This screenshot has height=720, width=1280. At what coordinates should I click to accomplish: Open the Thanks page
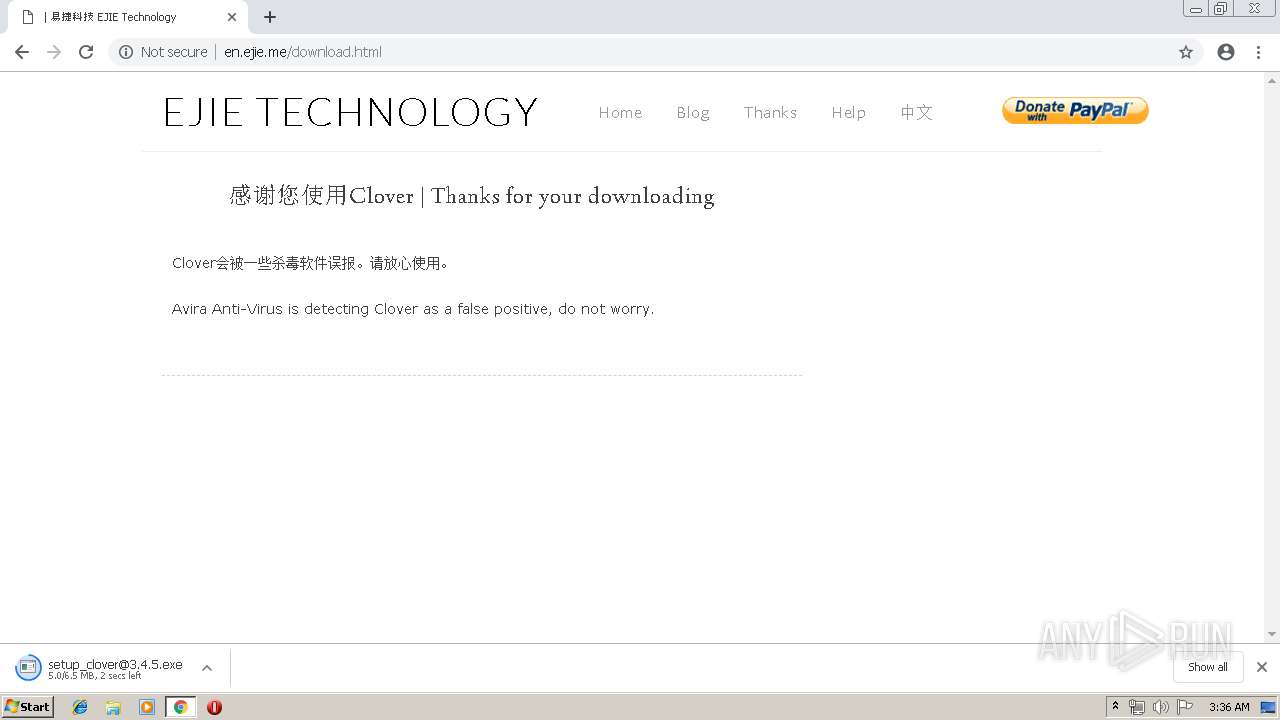pos(770,112)
